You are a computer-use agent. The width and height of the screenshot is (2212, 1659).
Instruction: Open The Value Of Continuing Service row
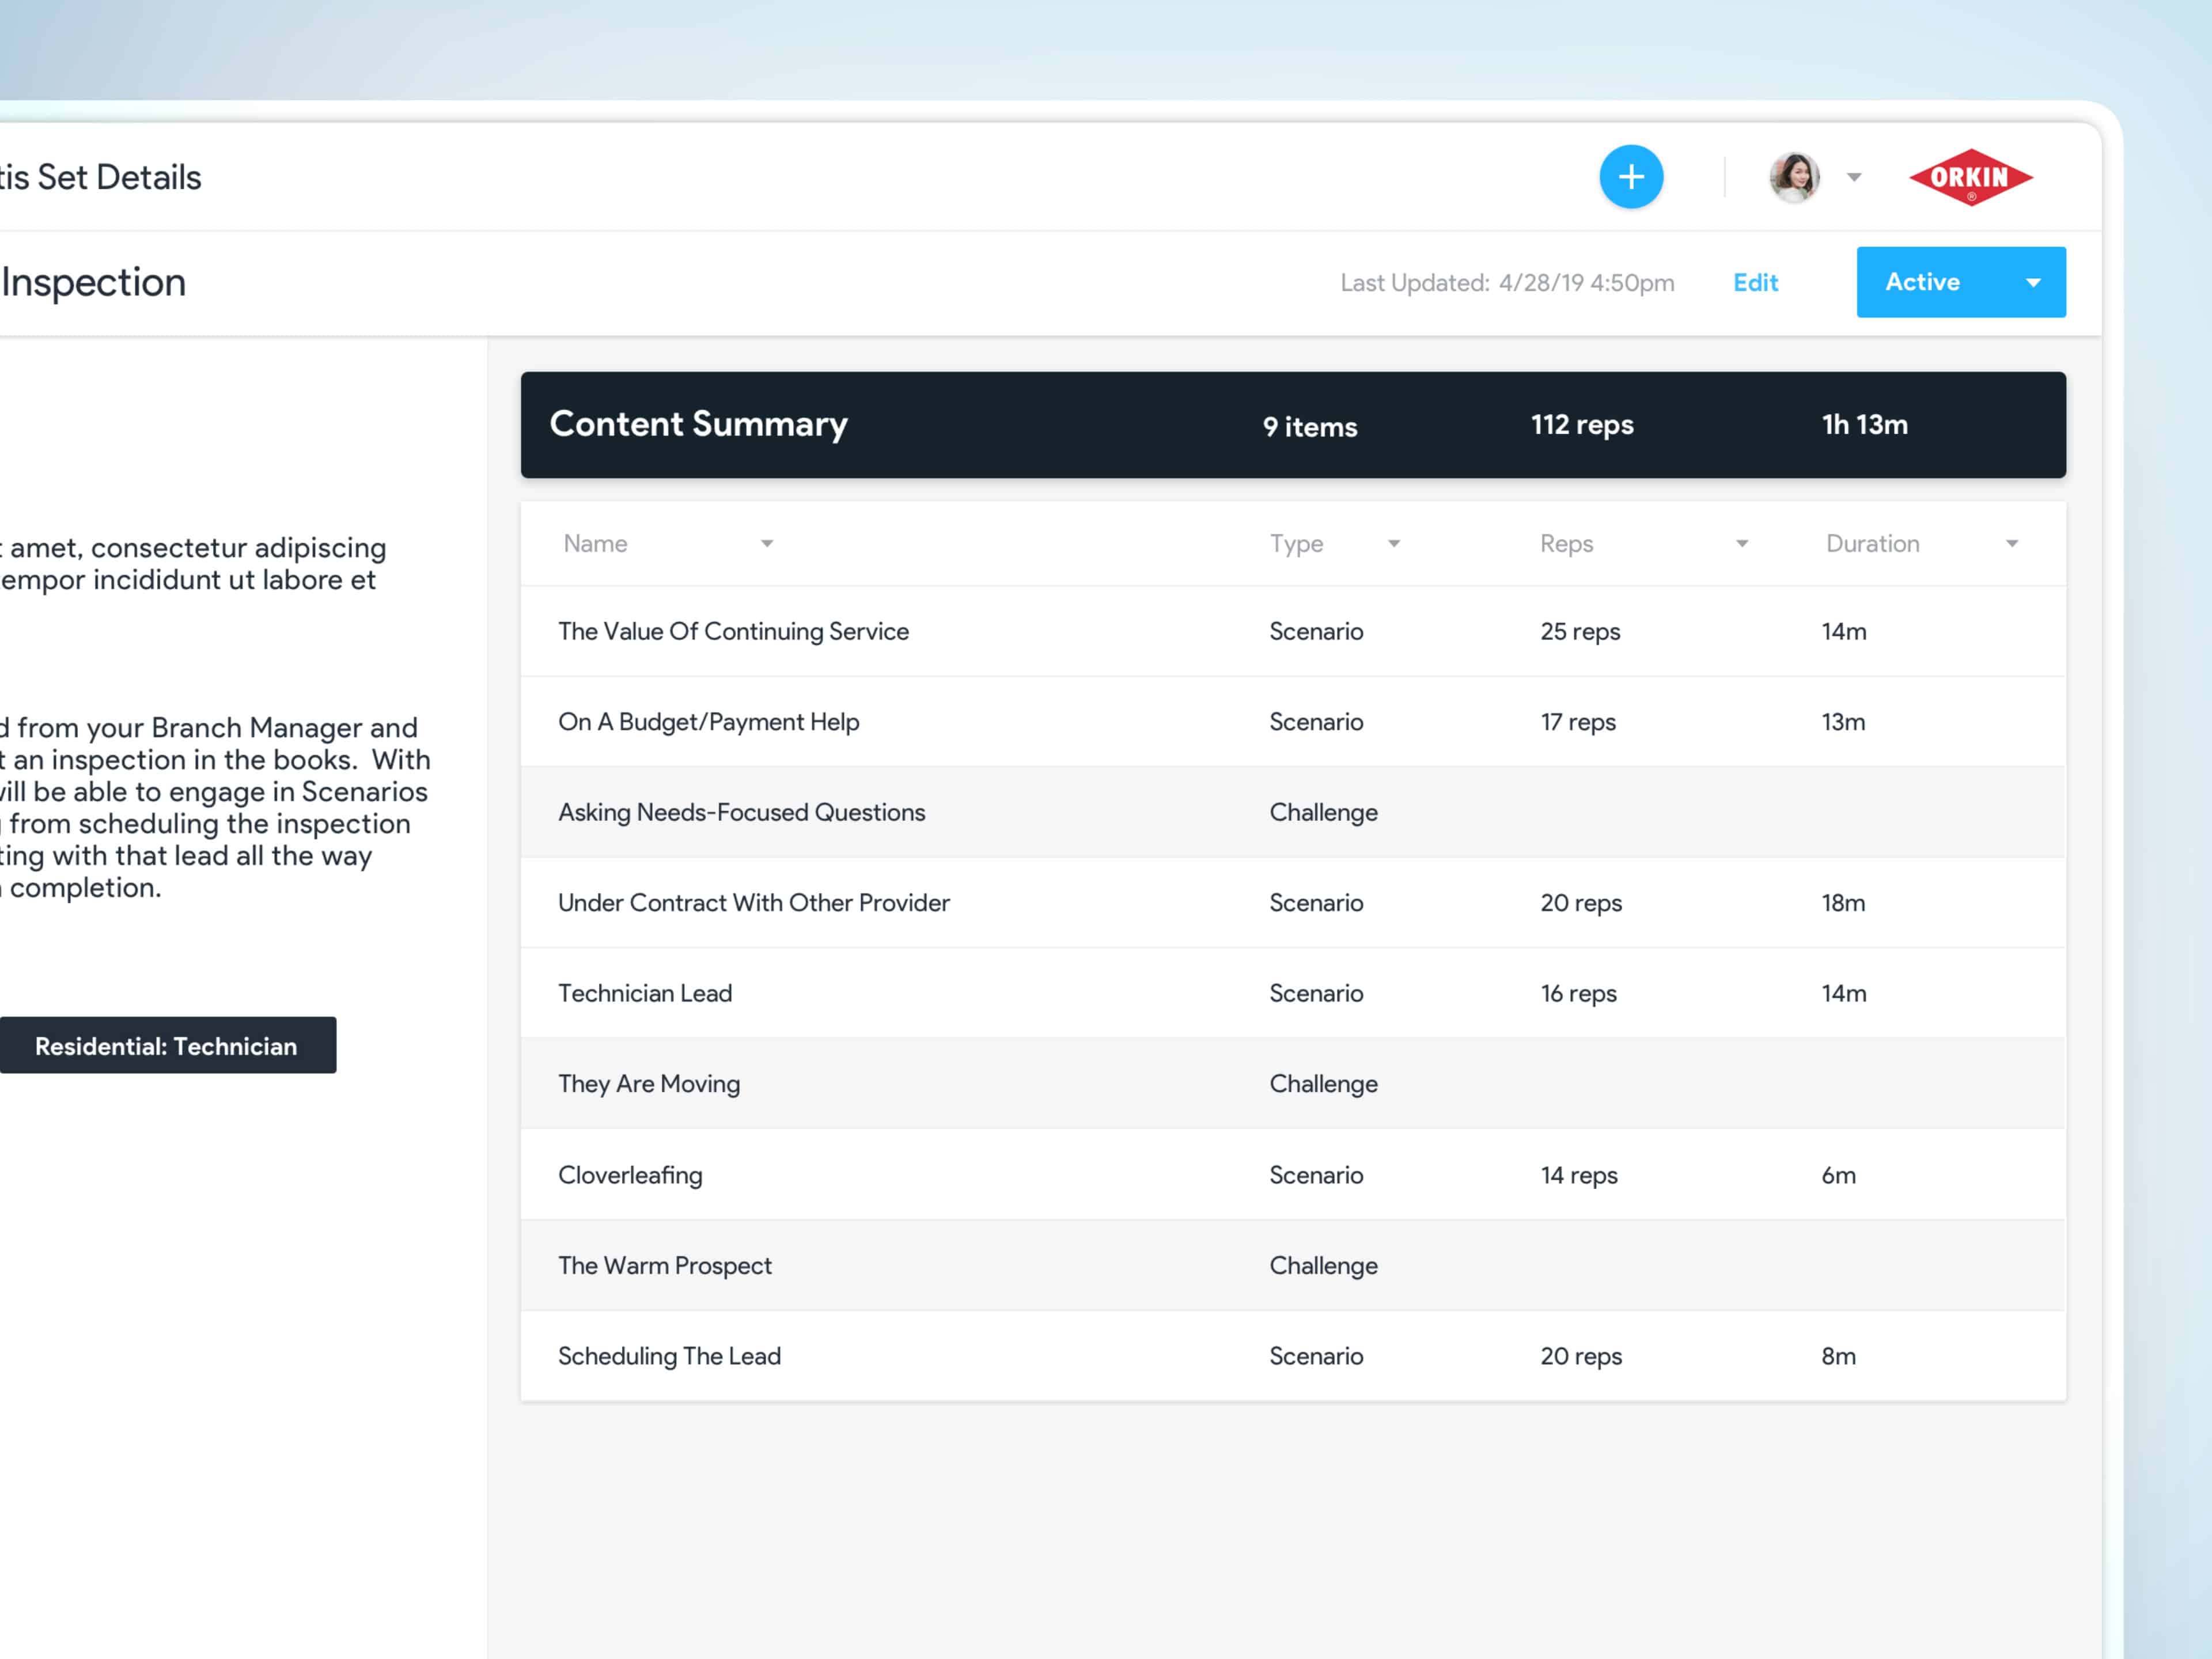pos(733,631)
